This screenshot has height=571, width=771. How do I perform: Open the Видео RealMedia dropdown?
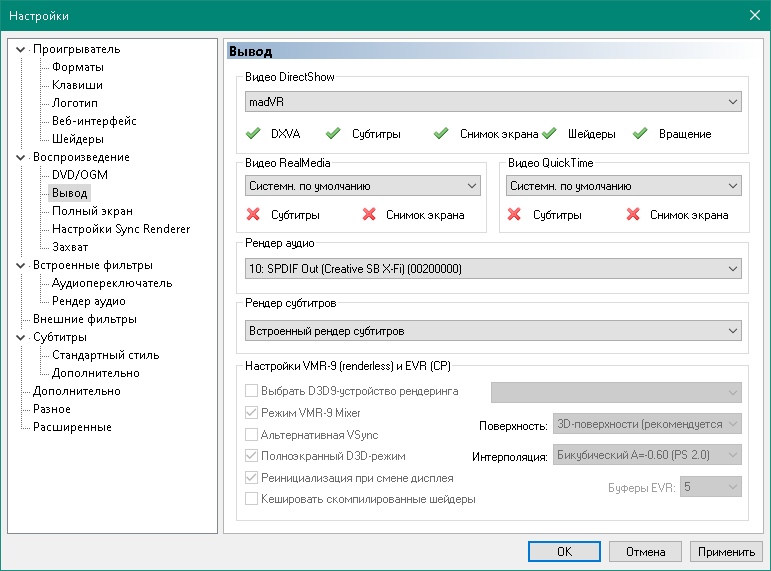[x=363, y=186]
